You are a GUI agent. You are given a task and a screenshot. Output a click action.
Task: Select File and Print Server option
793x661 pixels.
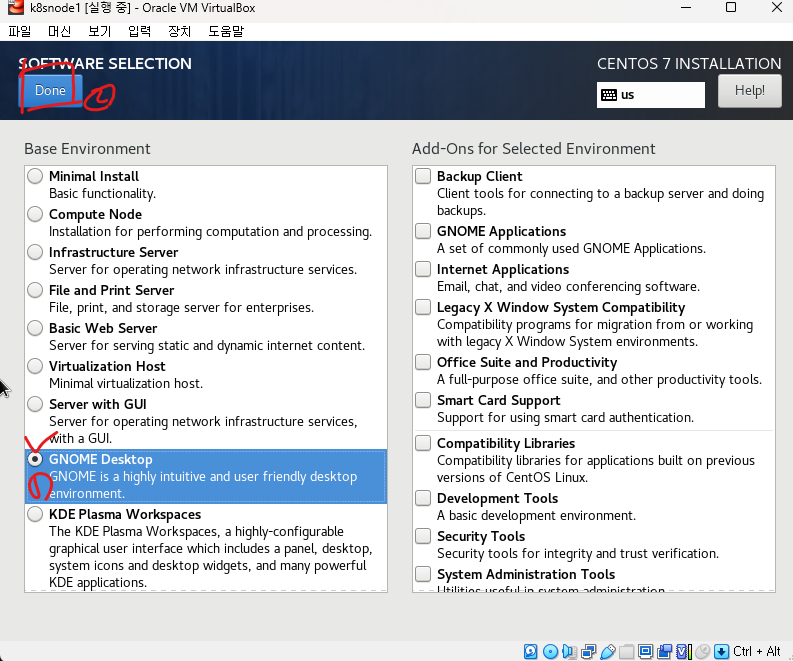point(35,290)
